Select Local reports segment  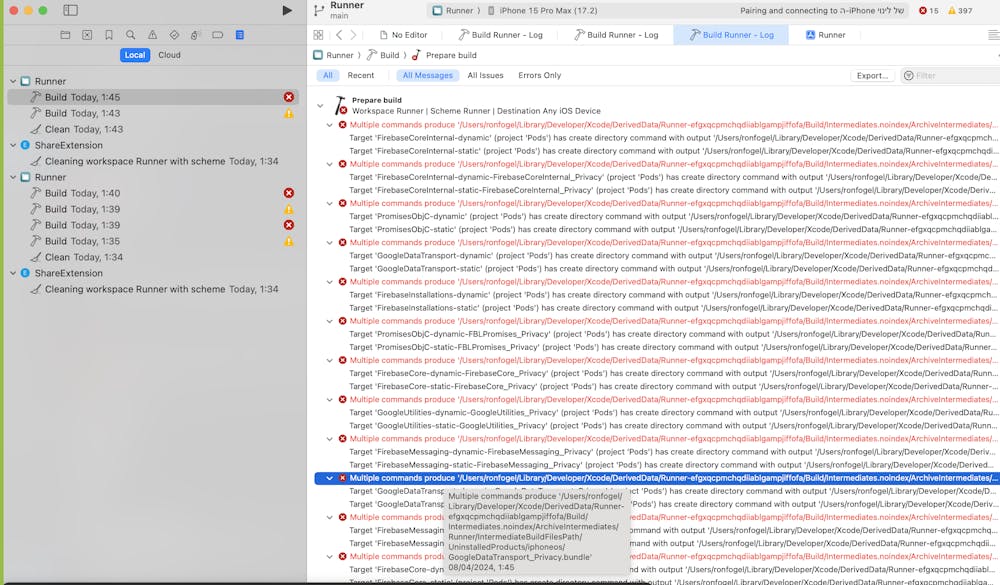coord(135,55)
